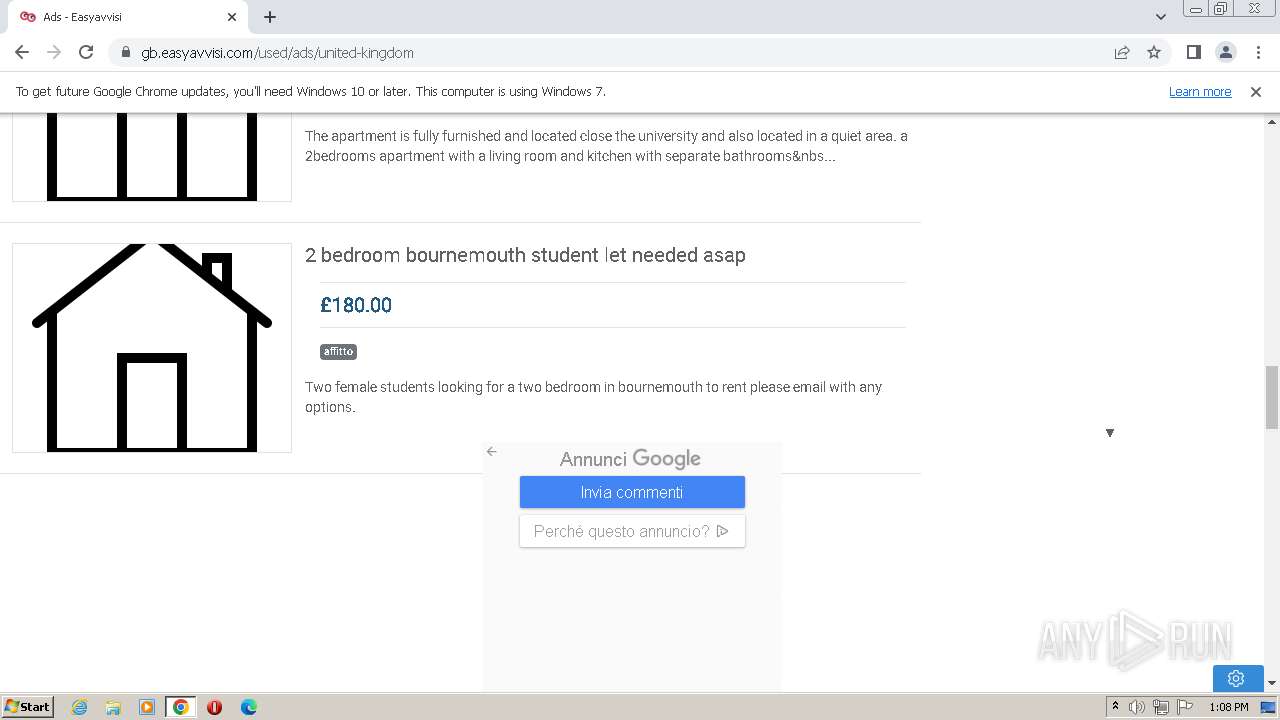The width and height of the screenshot is (1280, 720).
Task: Bookmark this tab with star icon
Action: click(x=1154, y=52)
